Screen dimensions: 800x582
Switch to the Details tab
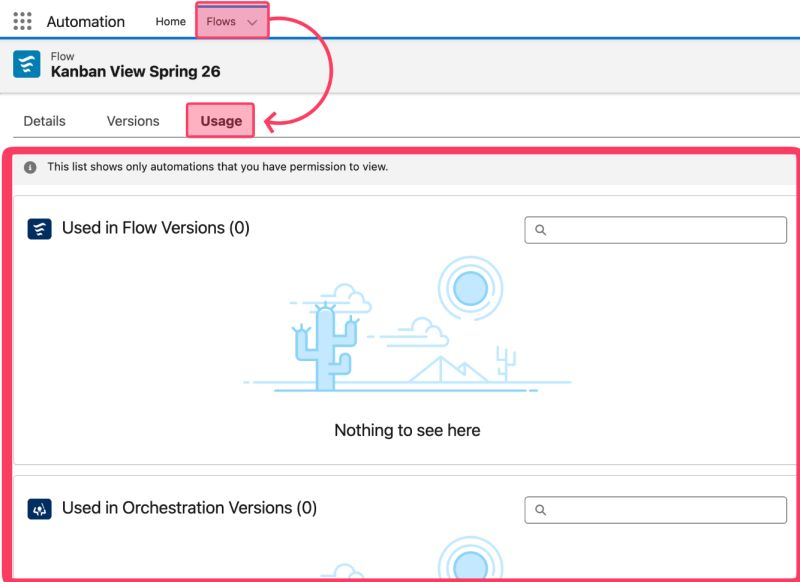[x=42, y=120]
